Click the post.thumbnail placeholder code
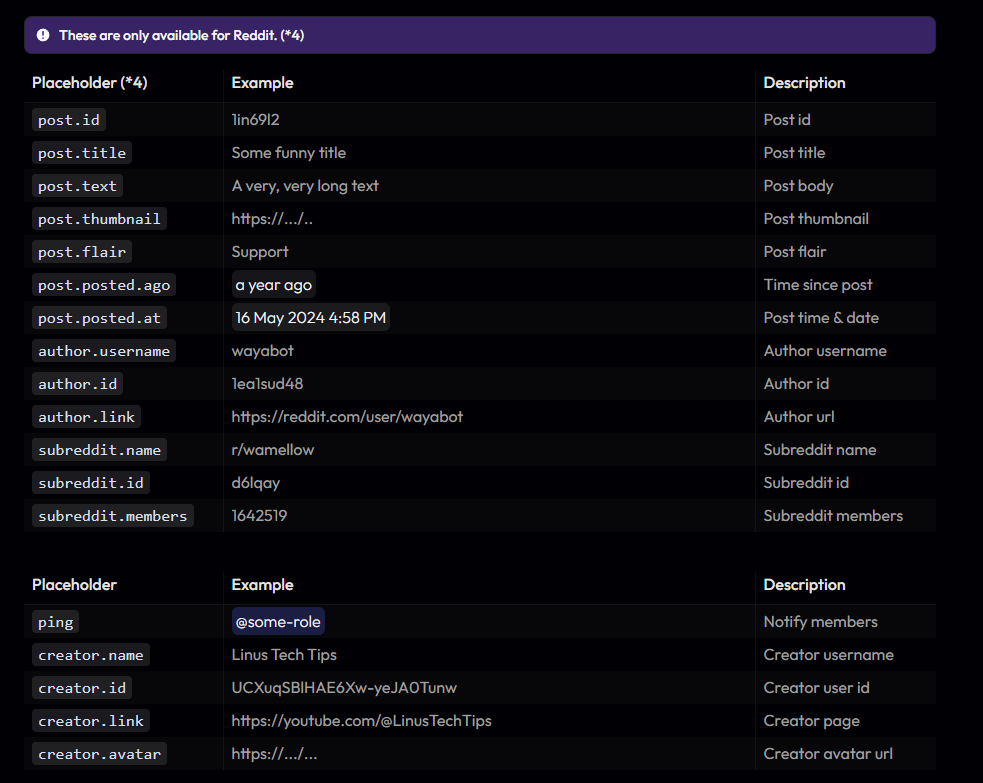This screenshot has height=783, width=983. (x=99, y=219)
